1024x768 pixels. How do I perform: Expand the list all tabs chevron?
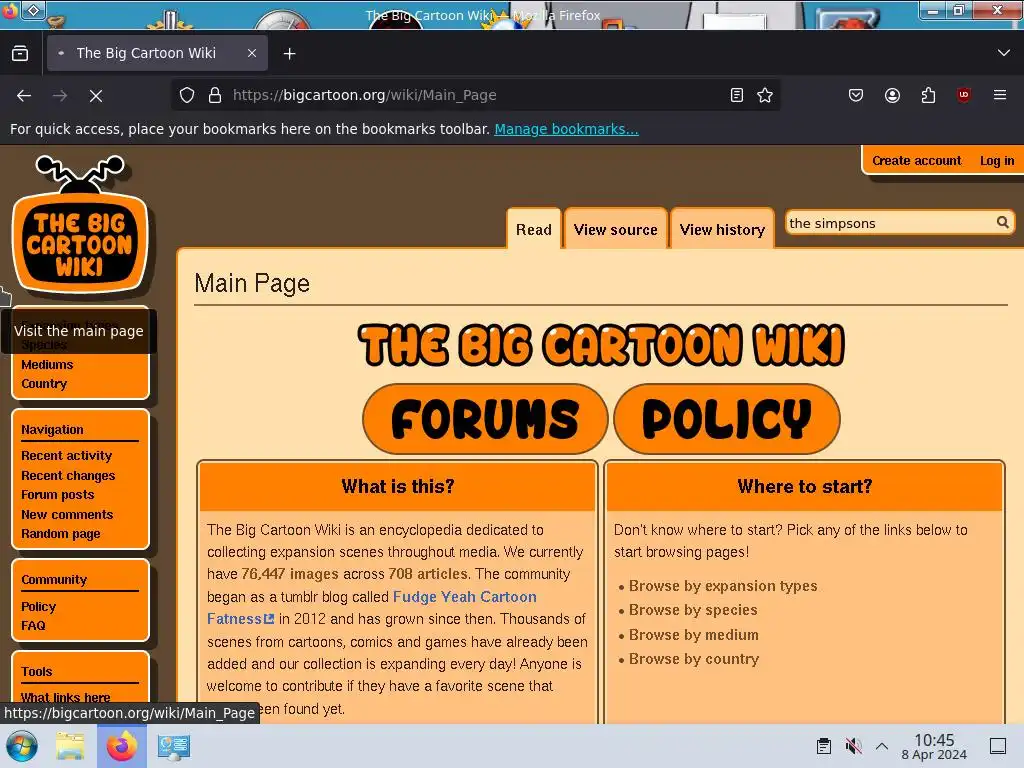click(x=1004, y=53)
